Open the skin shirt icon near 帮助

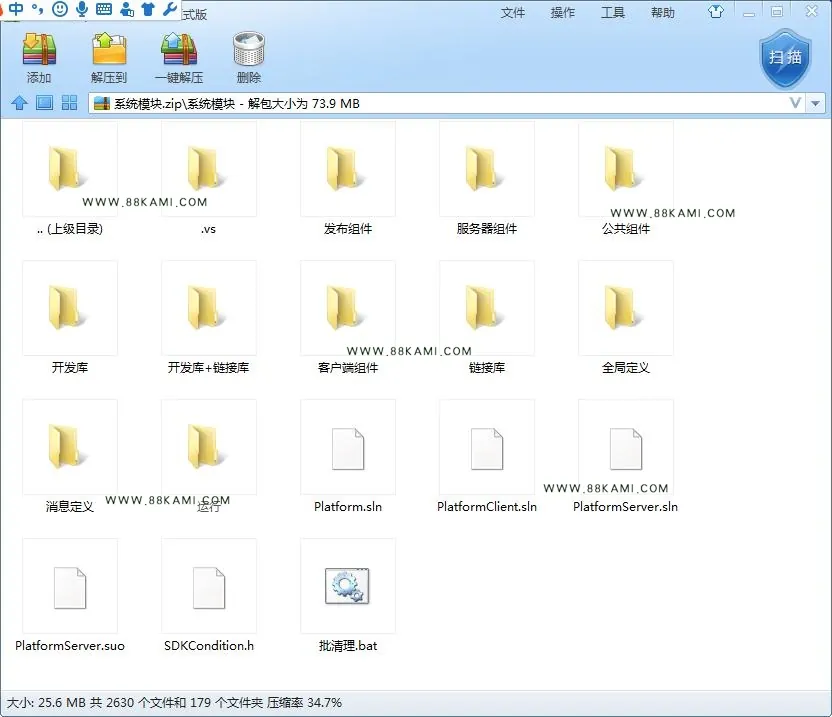(x=716, y=12)
